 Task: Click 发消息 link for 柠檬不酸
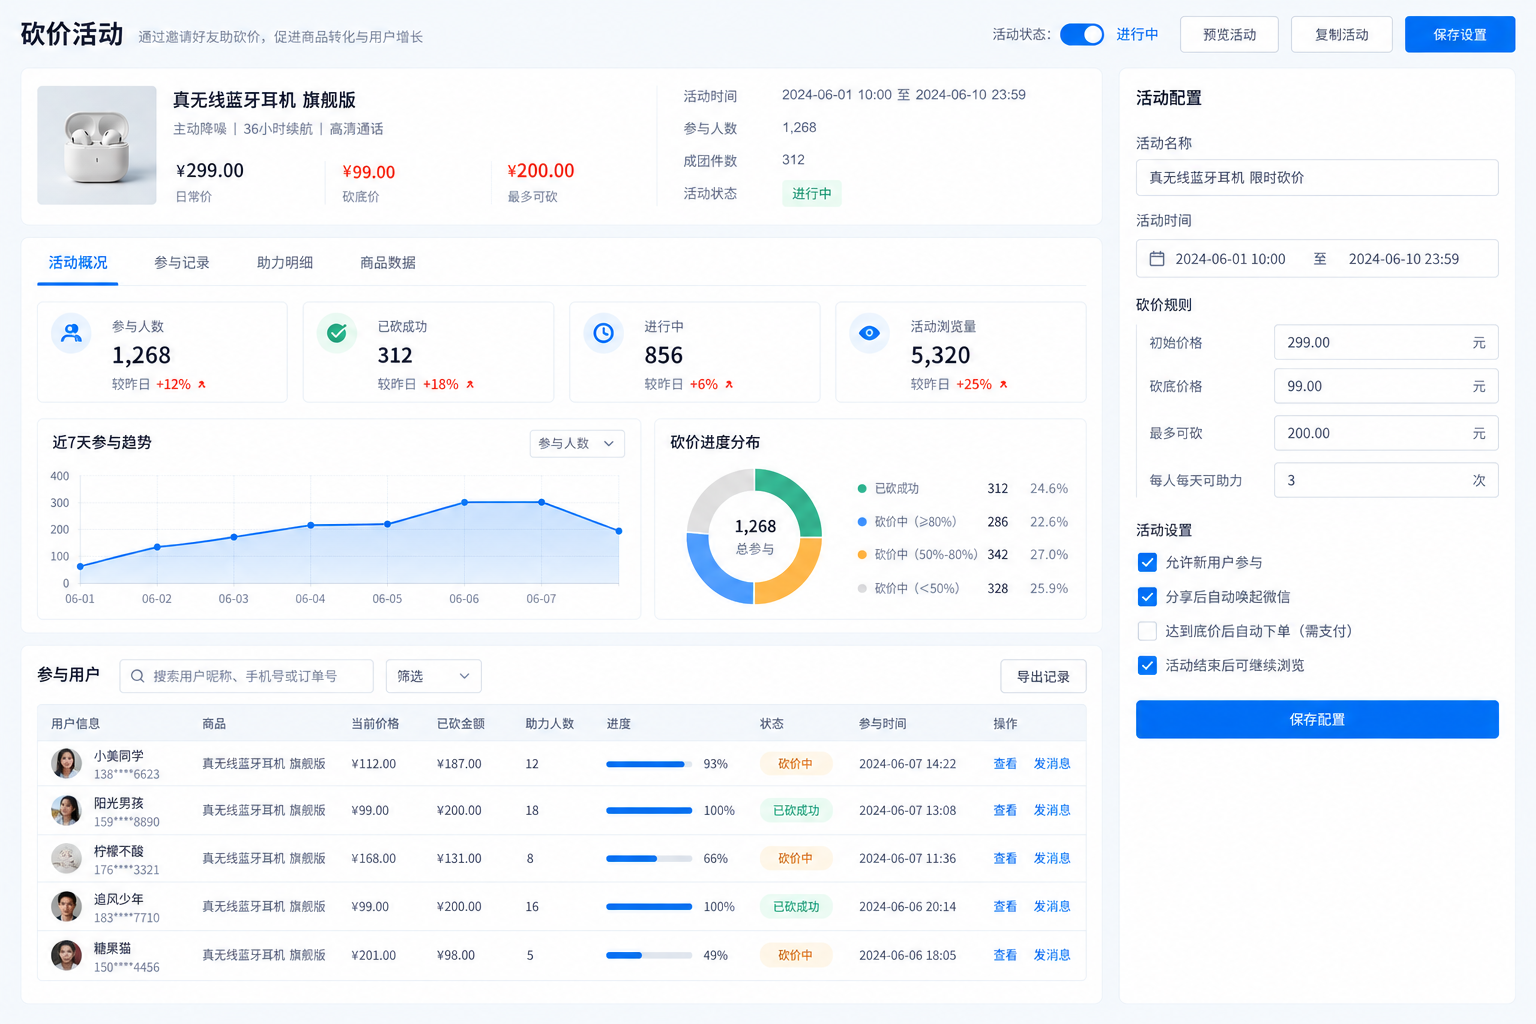[1052, 859]
